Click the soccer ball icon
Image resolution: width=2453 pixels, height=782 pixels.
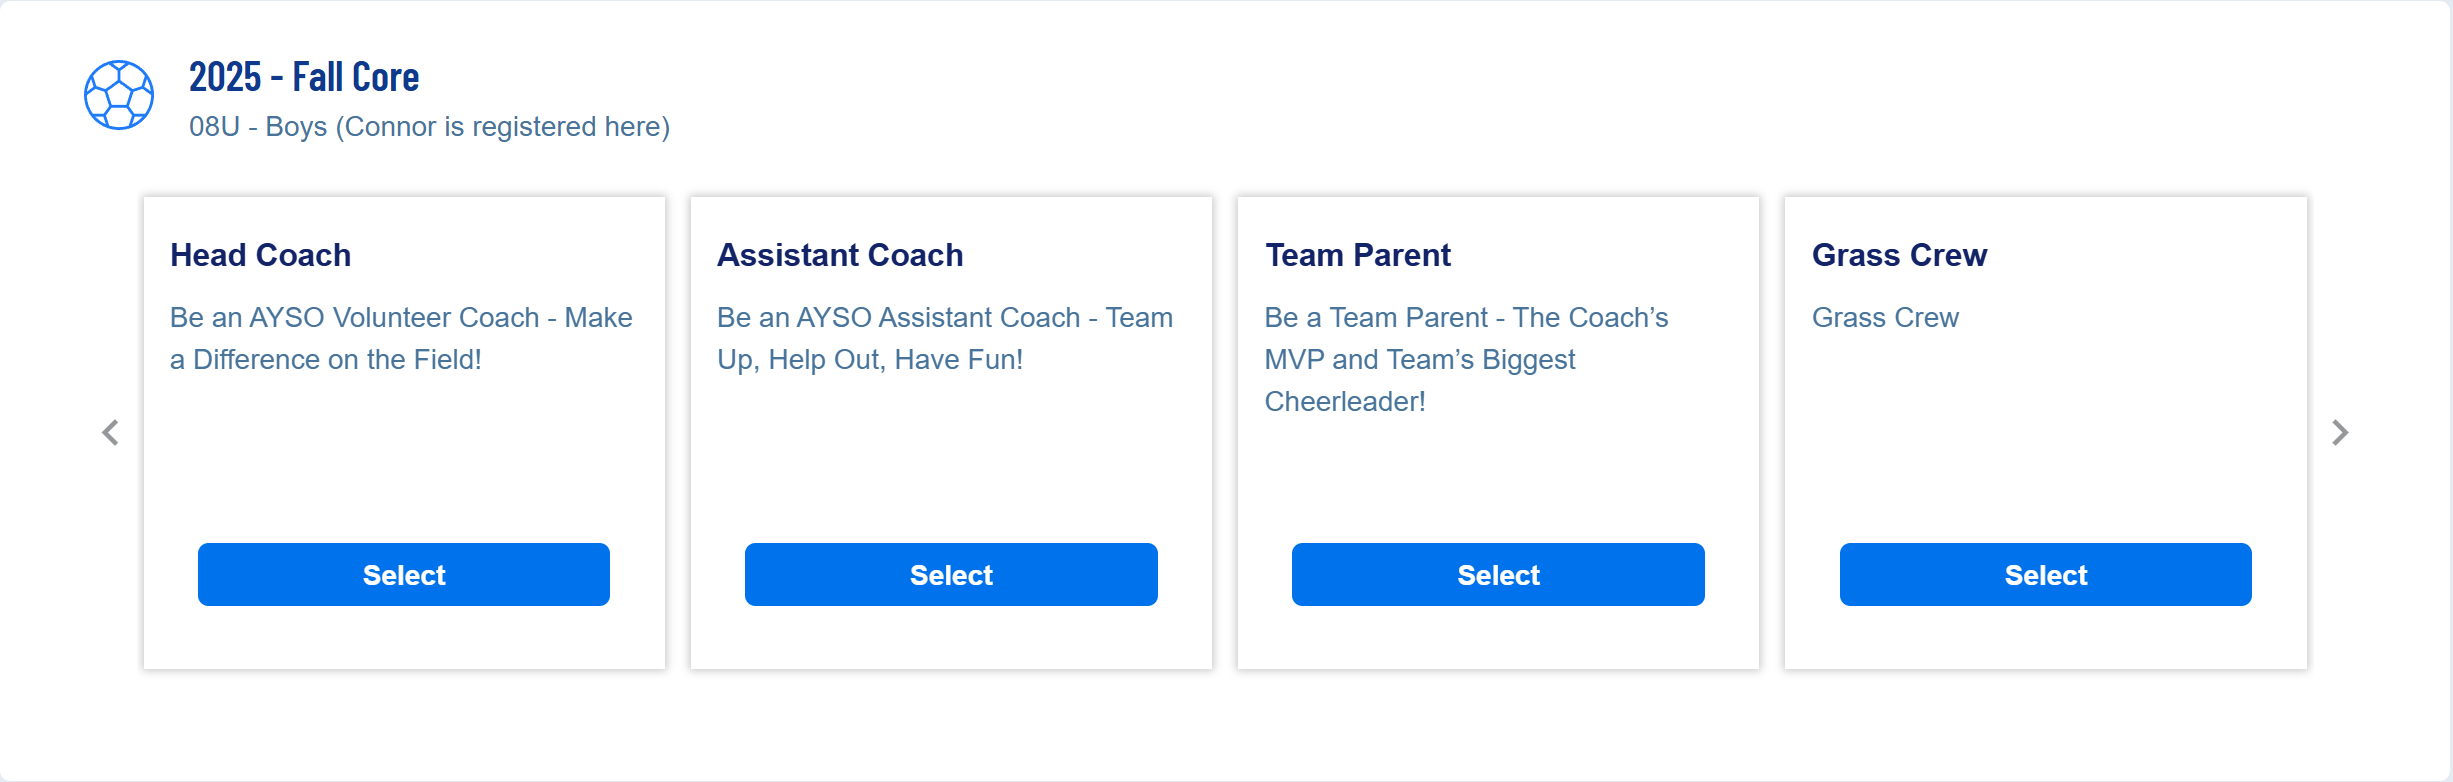119,95
